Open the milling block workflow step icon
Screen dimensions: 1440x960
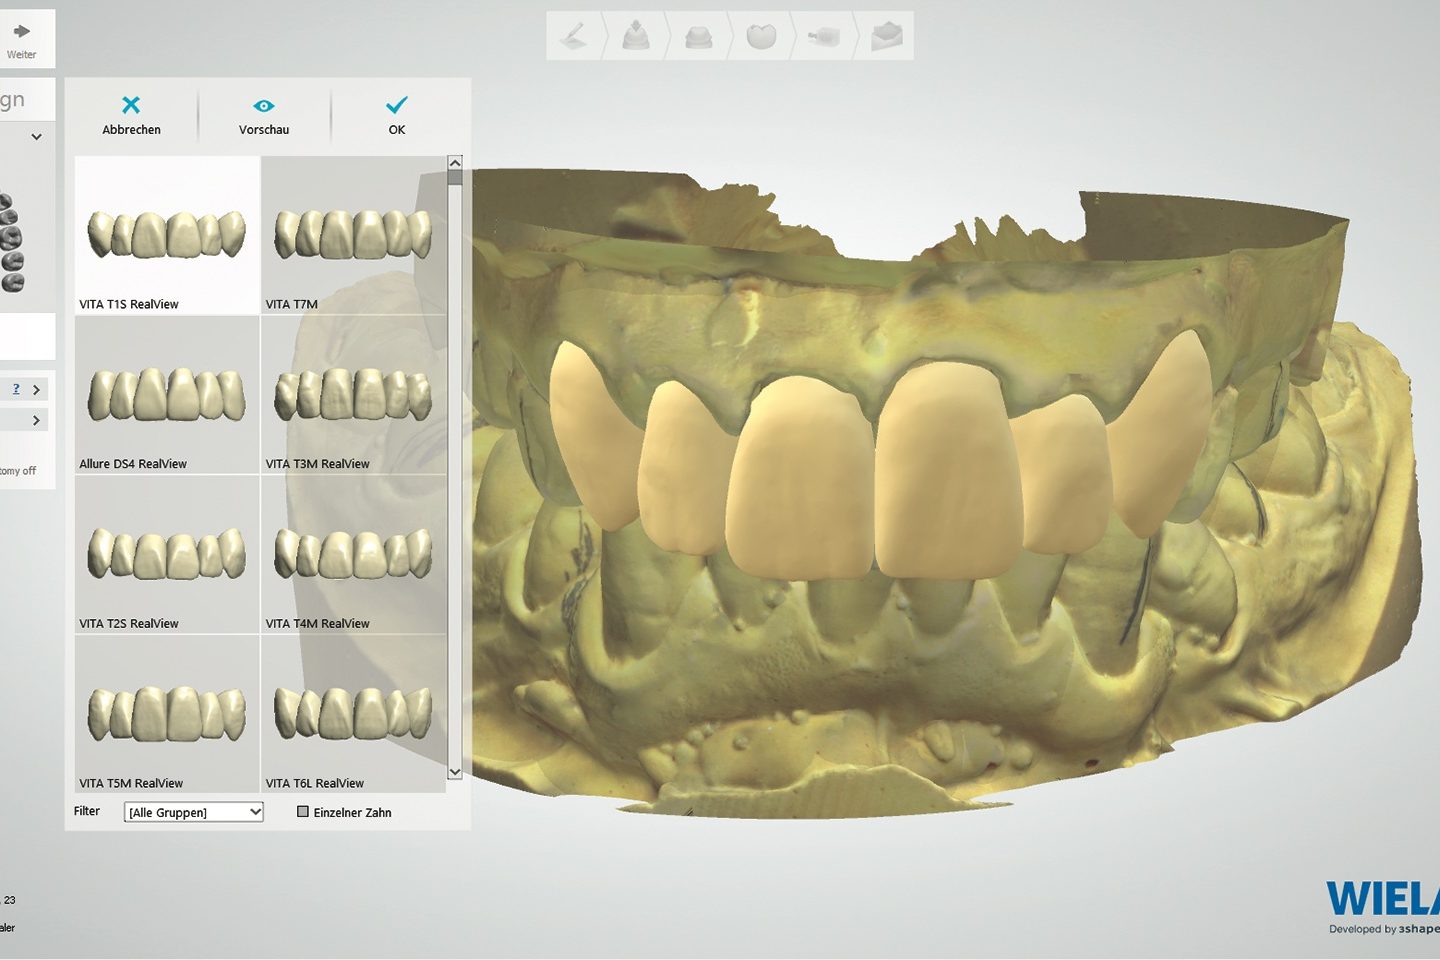coord(823,37)
